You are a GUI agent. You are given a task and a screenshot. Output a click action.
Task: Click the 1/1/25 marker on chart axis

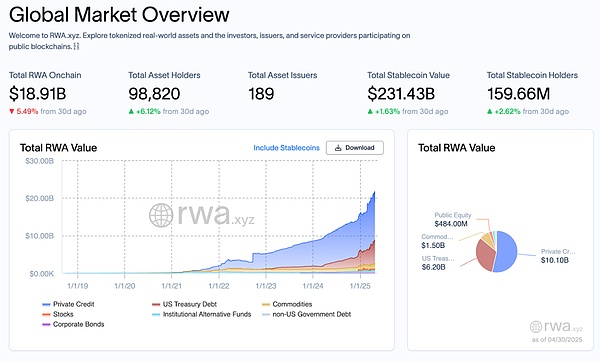(360, 286)
